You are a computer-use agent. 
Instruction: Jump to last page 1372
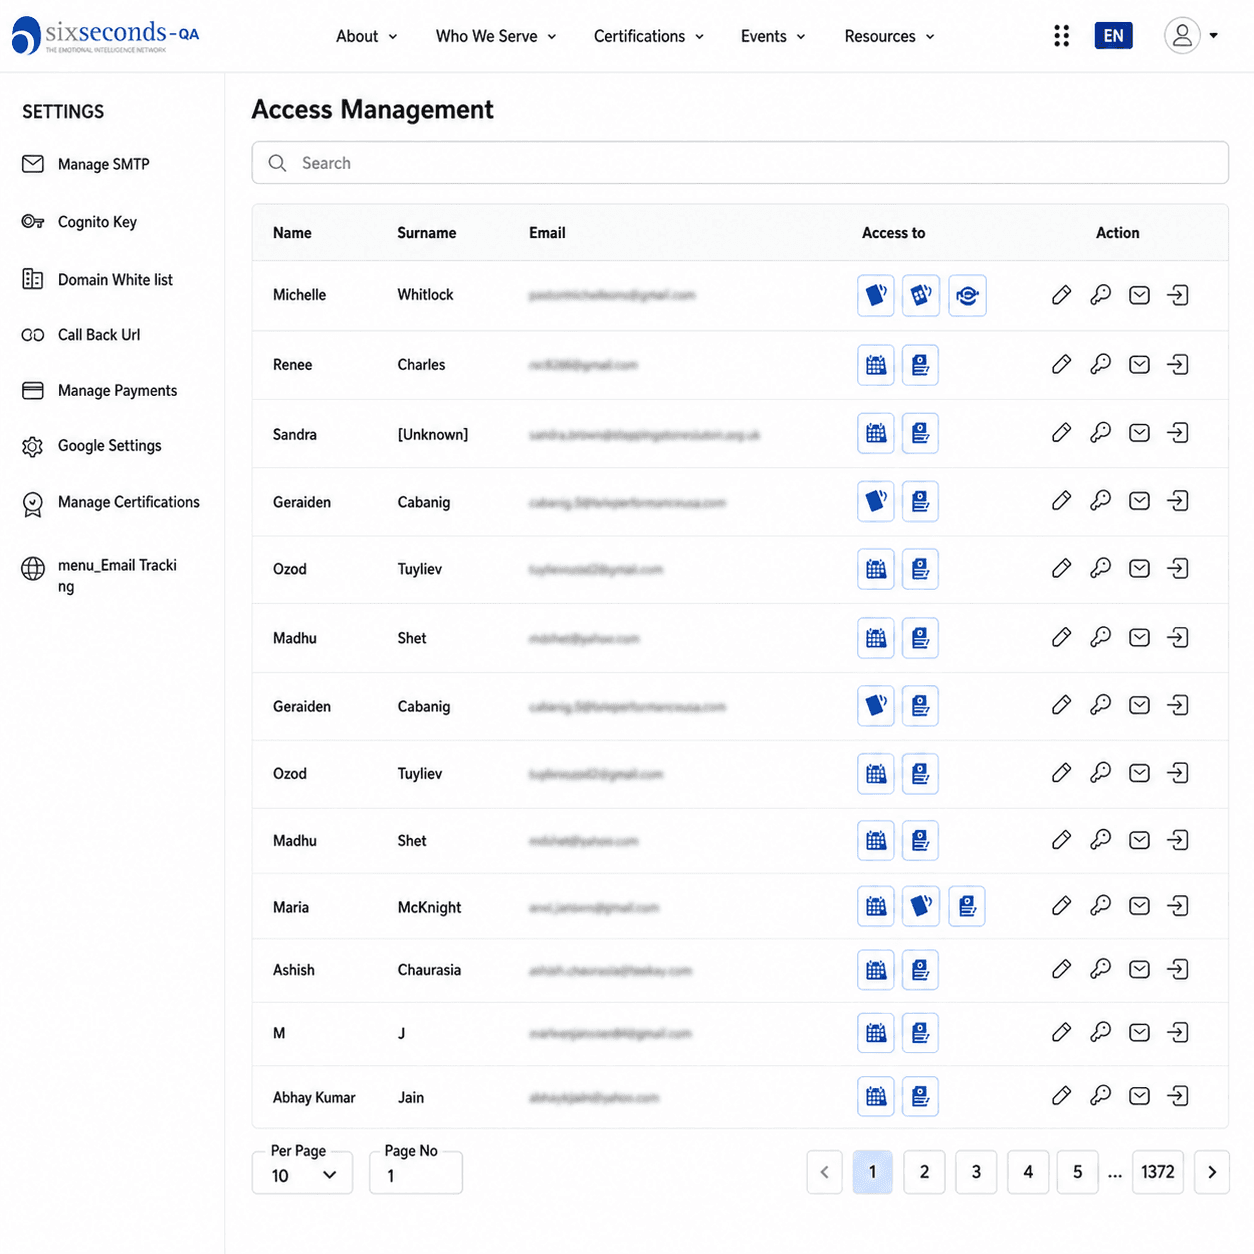point(1158,1172)
